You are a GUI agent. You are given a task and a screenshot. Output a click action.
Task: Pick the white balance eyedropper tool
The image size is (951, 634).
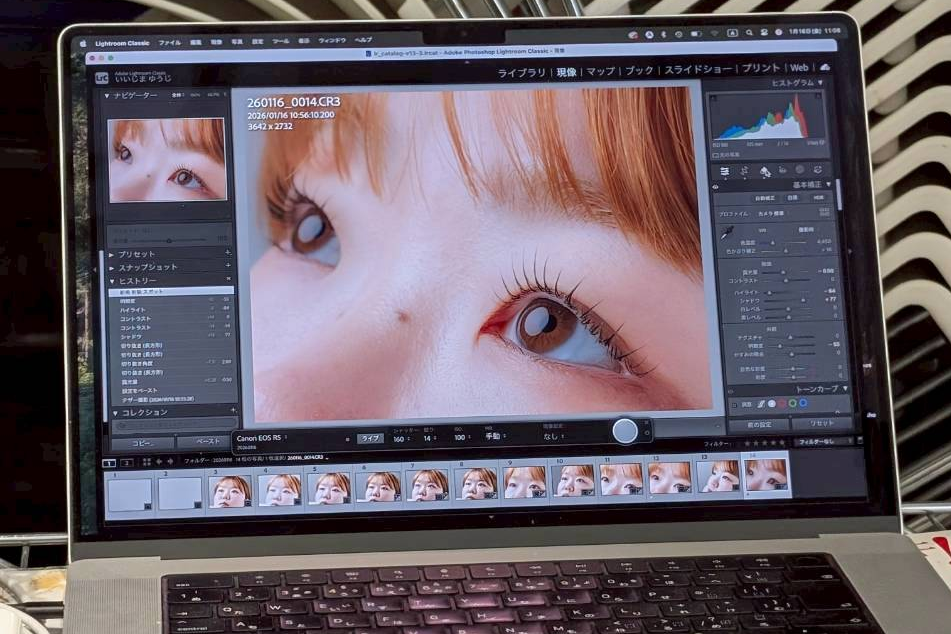tap(728, 231)
